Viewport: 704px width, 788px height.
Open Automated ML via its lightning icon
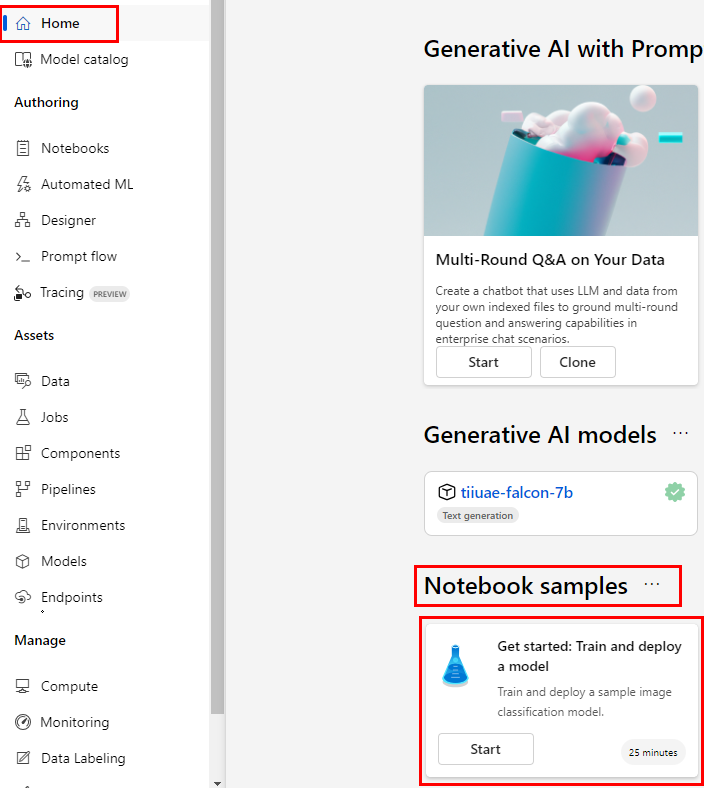pyautogui.click(x=23, y=184)
